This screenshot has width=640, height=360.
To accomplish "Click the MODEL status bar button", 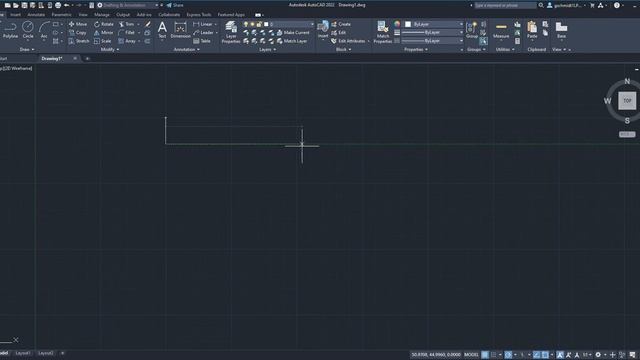I will pyautogui.click(x=471, y=355).
